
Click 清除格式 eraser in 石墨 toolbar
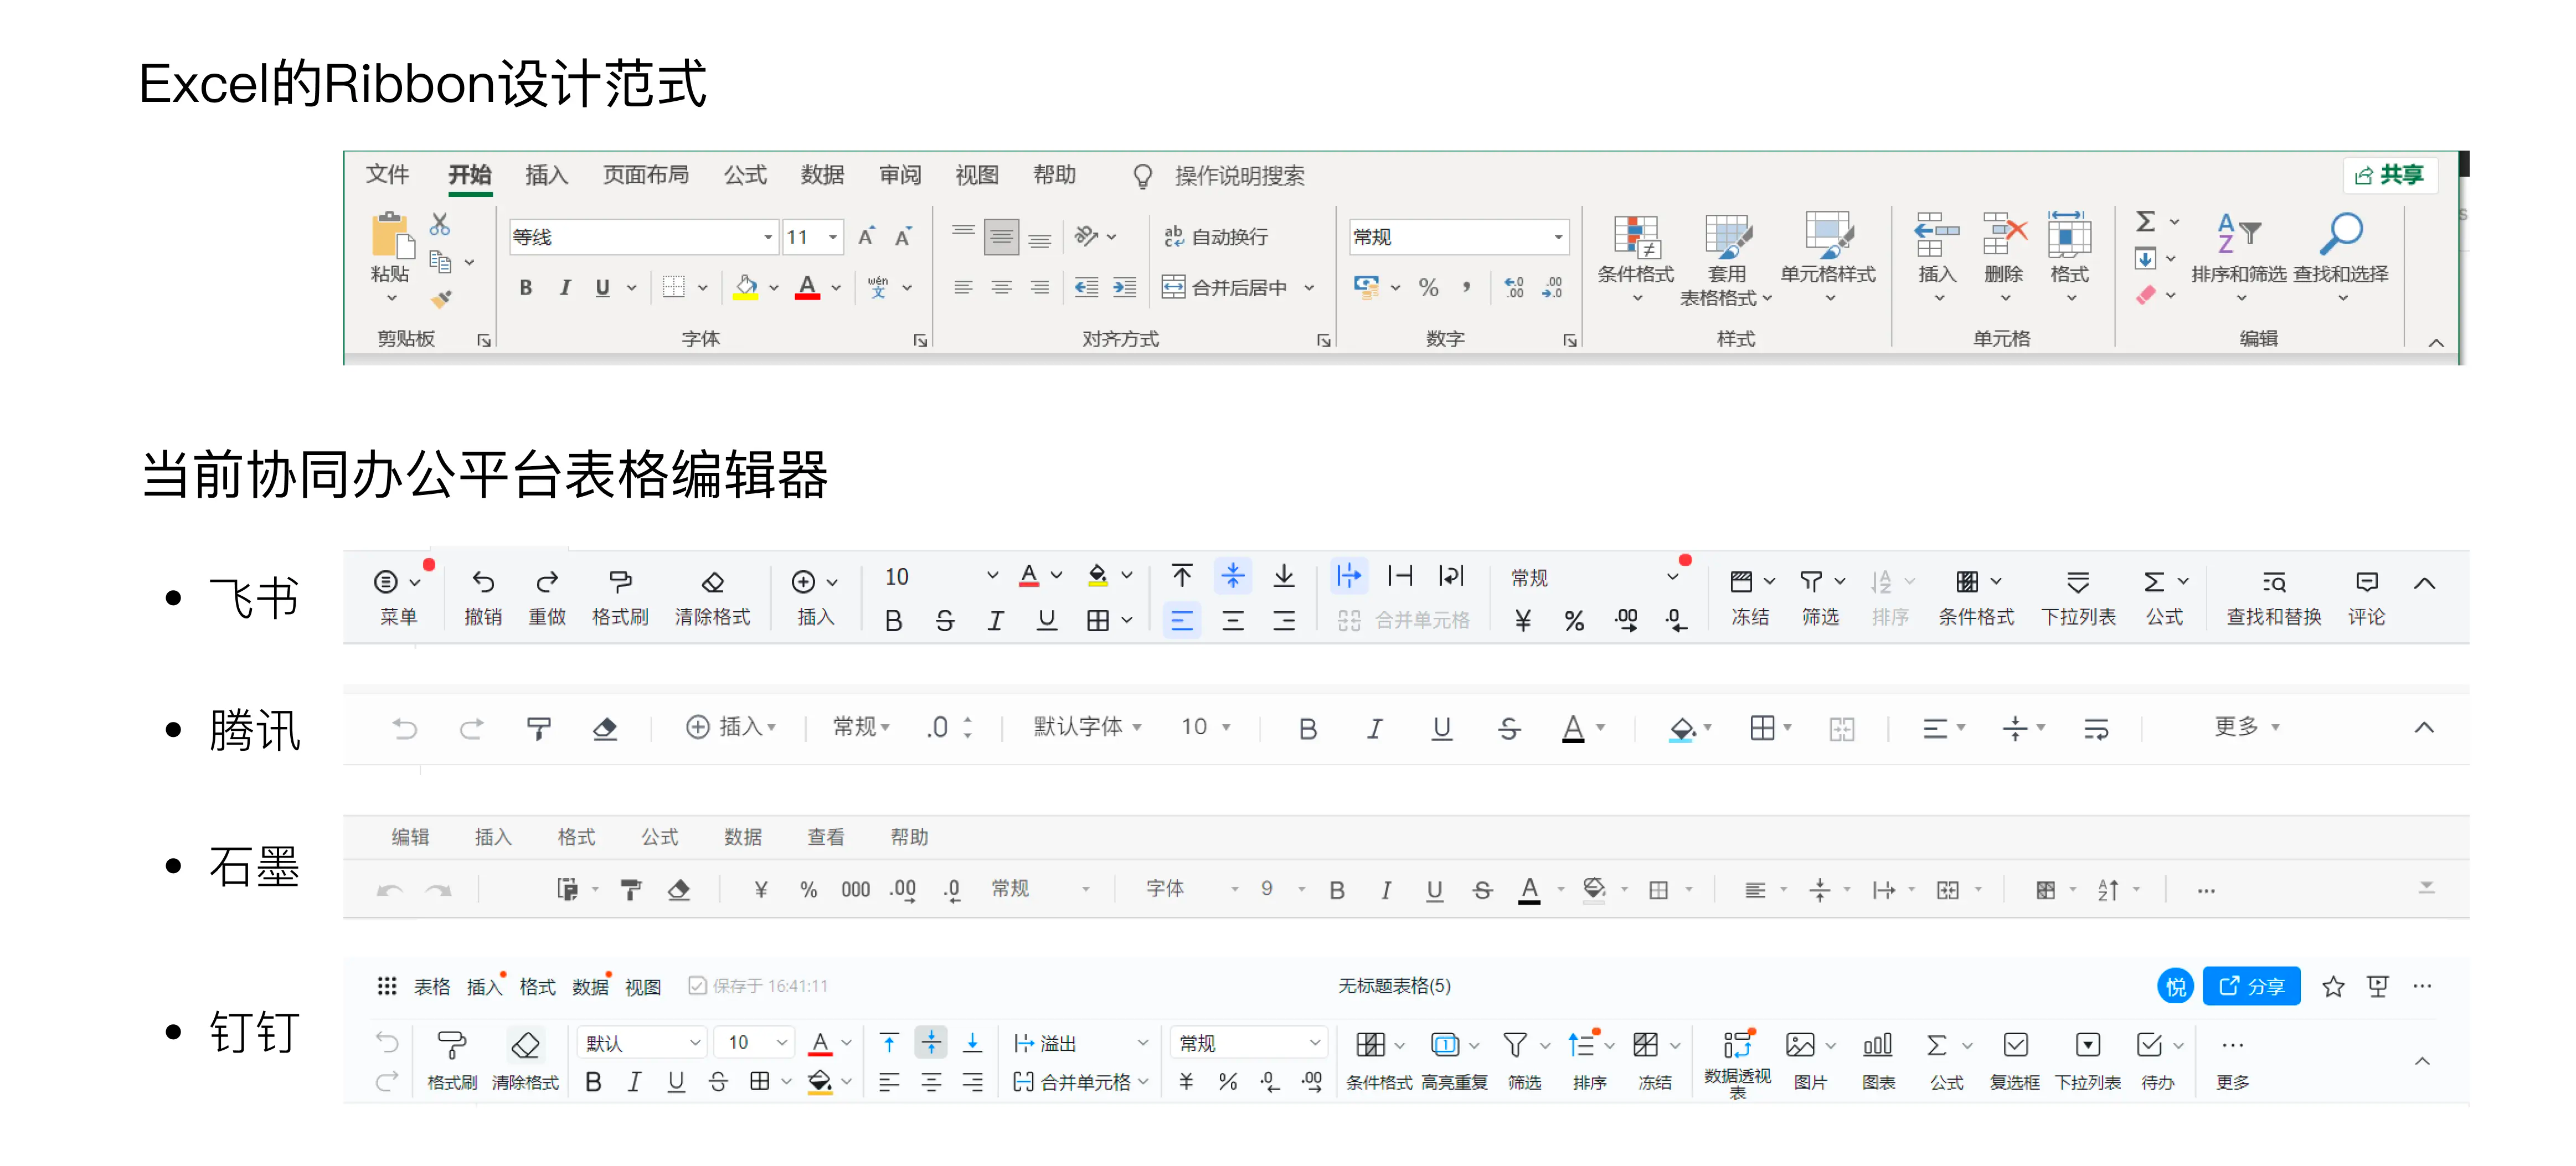(x=680, y=889)
